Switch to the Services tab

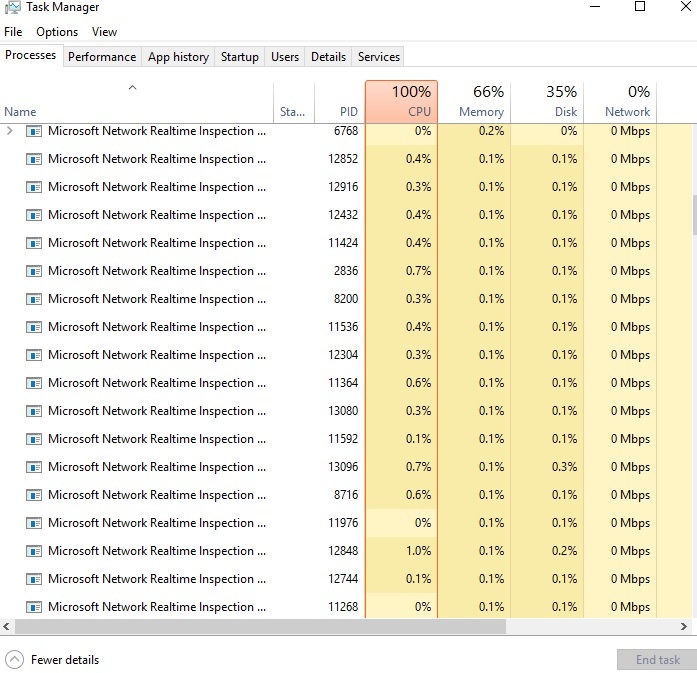(379, 57)
